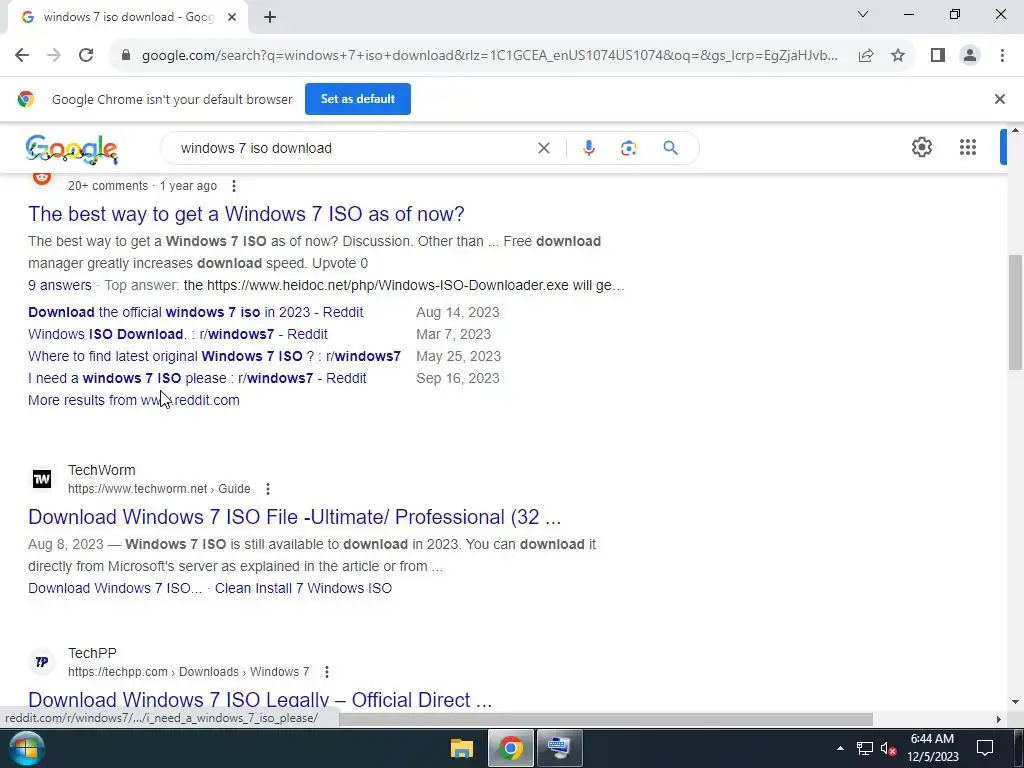Click the address bar URL
The height and width of the screenshot is (768, 1024).
click(x=490, y=56)
